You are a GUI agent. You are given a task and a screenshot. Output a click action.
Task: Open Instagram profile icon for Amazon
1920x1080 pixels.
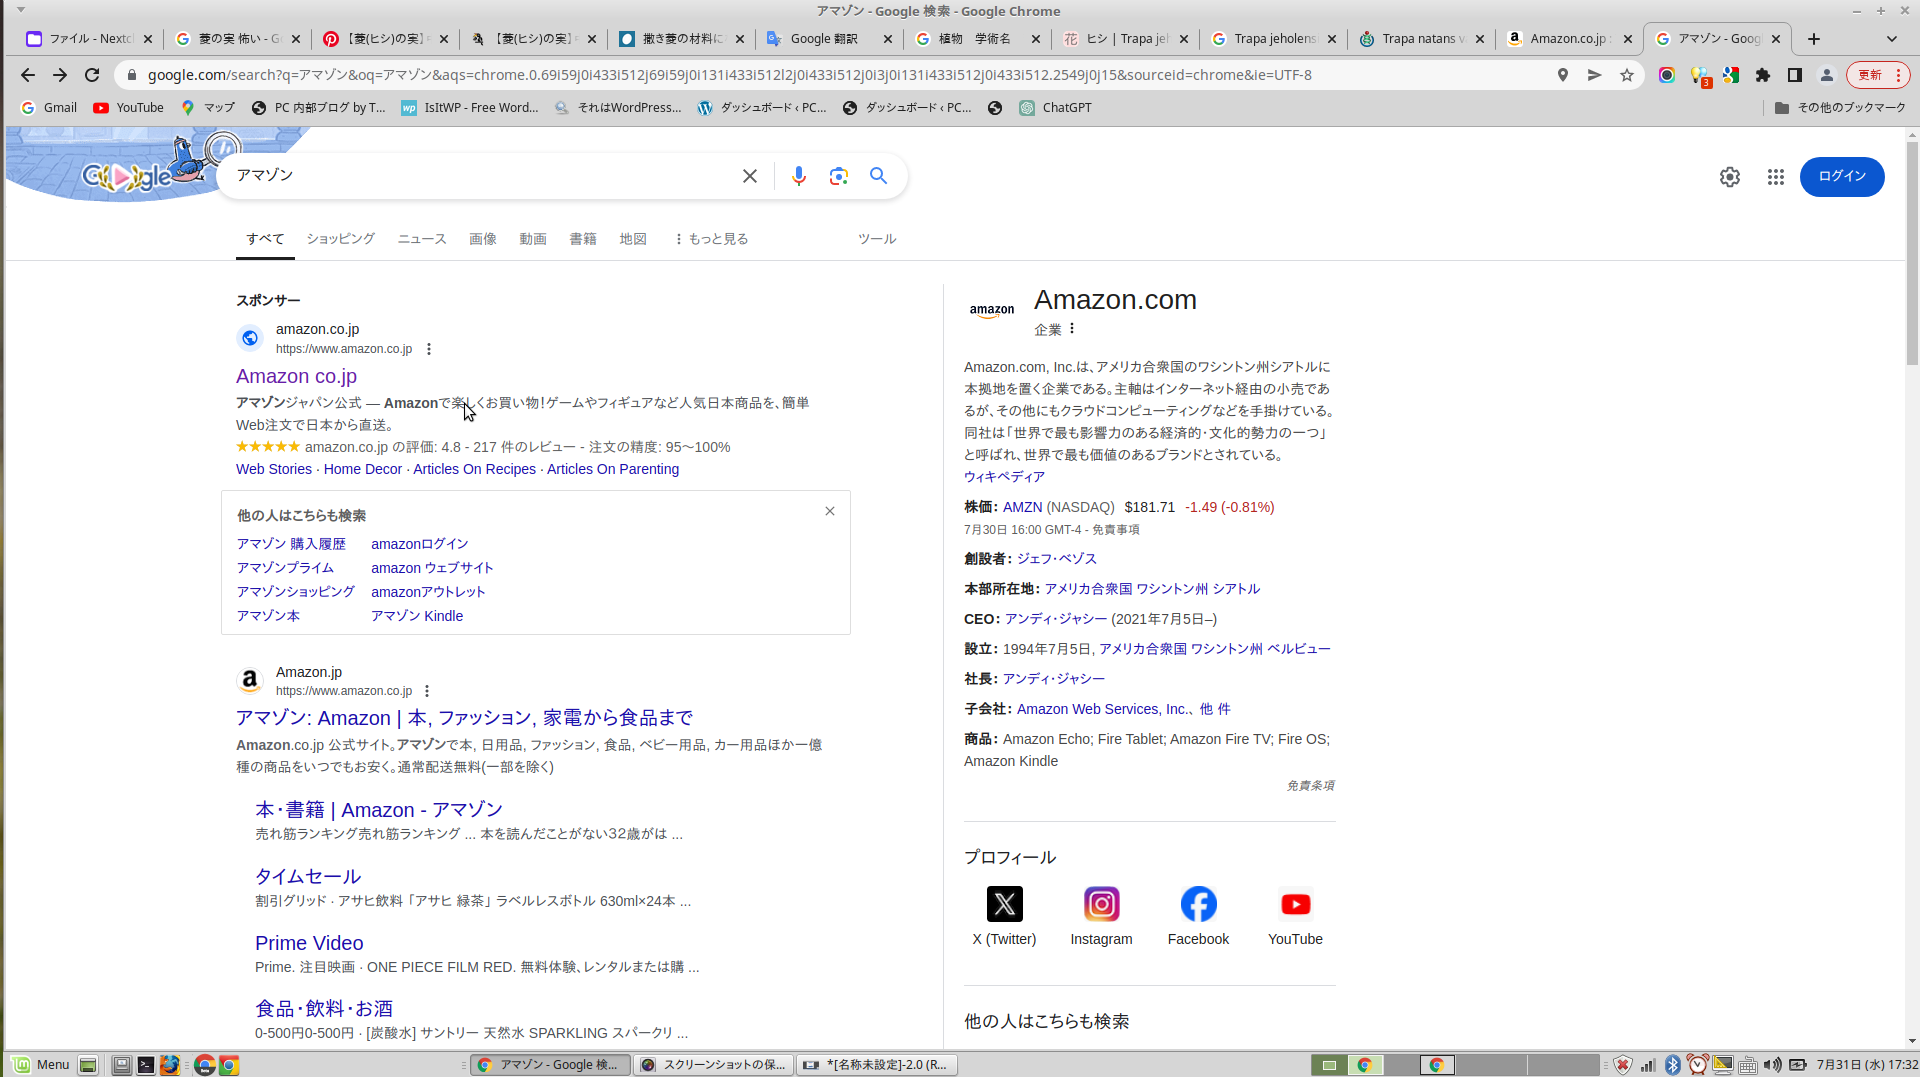pos(1101,904)
